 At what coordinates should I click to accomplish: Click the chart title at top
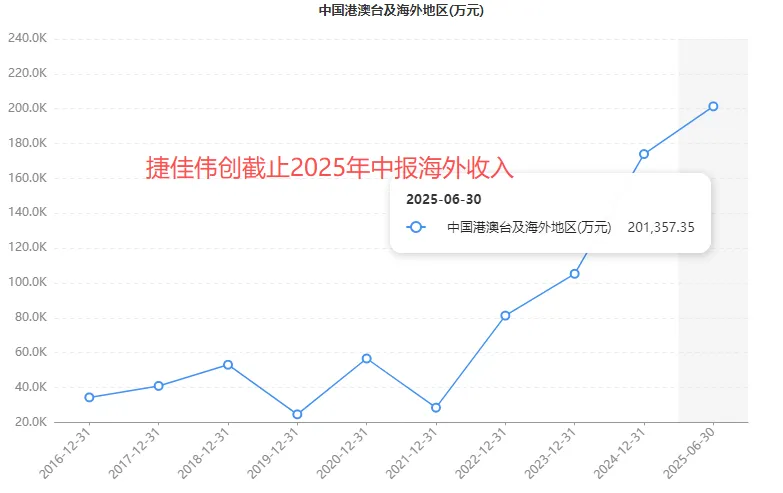(401, 10)
